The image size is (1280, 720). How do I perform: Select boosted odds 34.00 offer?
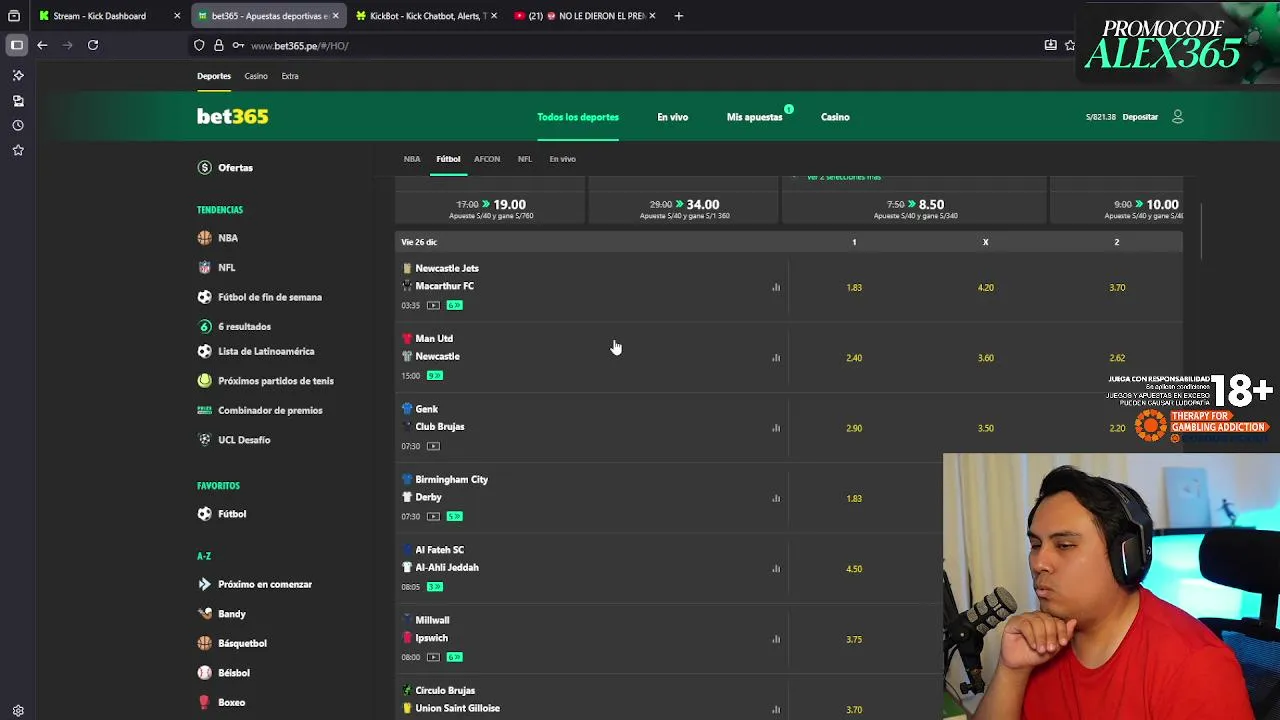(684, 207)
